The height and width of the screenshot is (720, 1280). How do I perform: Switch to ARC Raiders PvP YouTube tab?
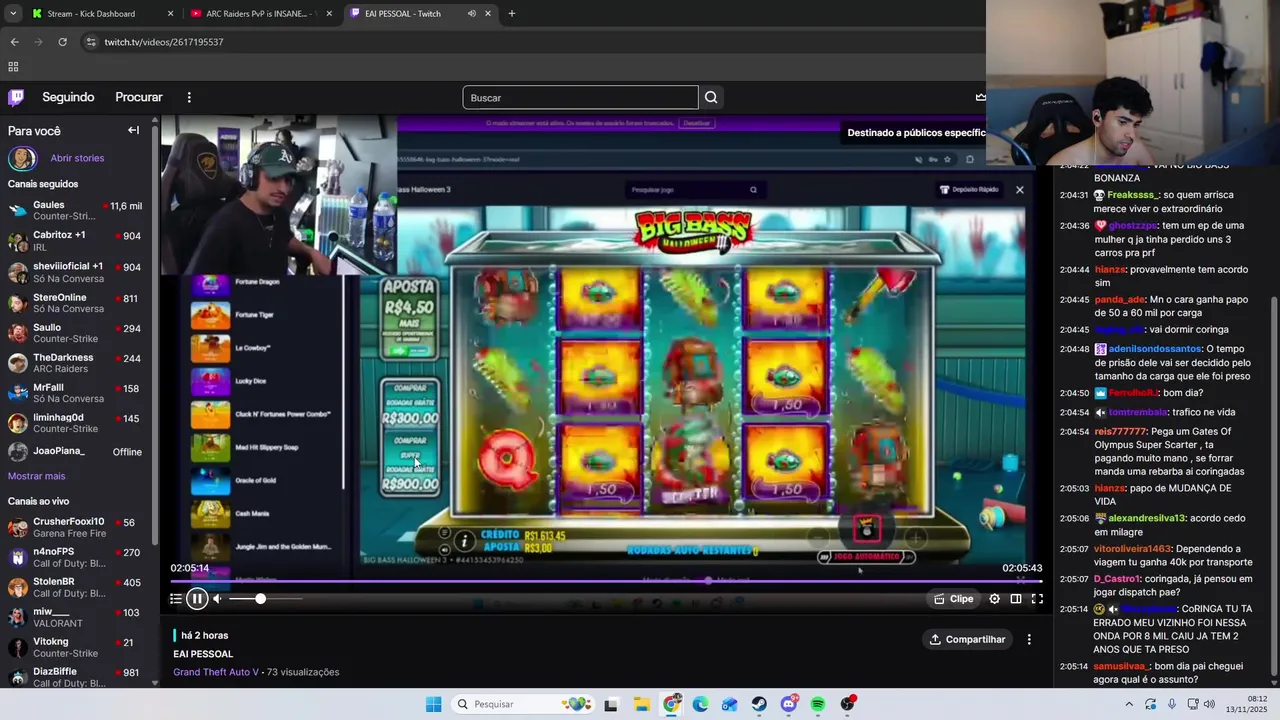point(261,14)
